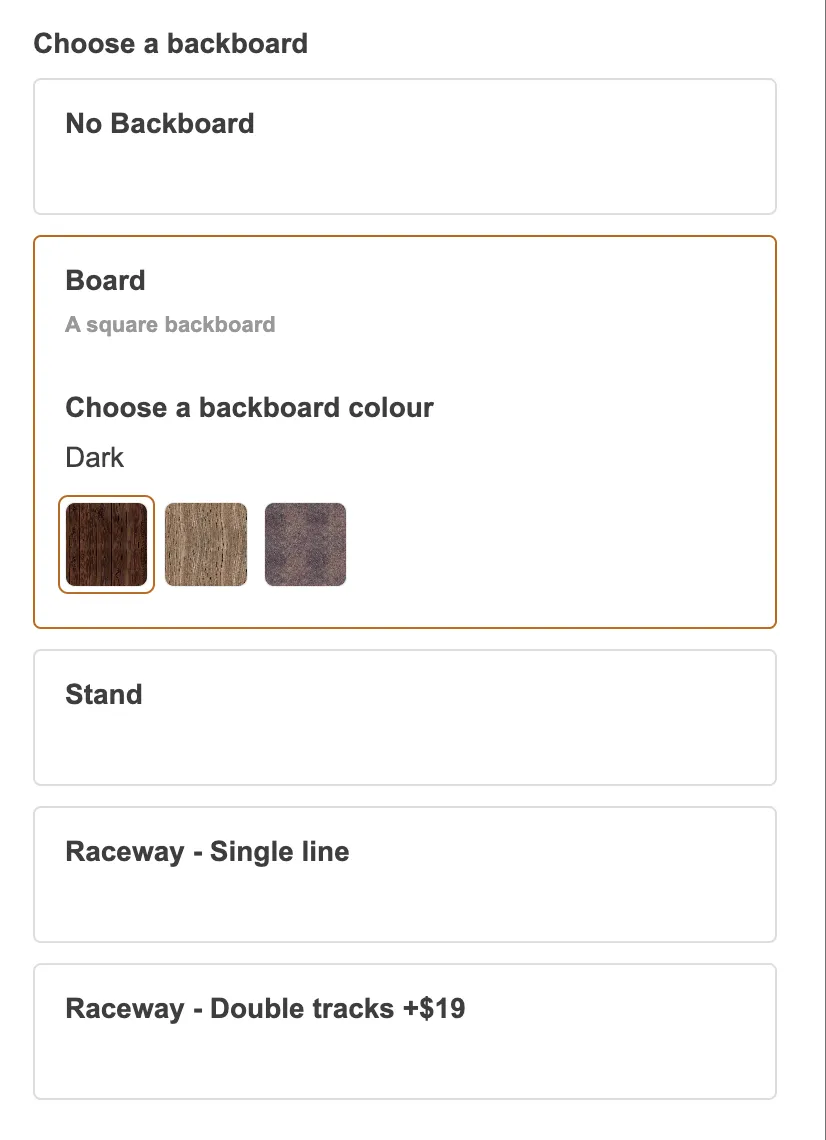
Task: Click the No Backboard title text
Action: pyautogui.click(x=159, y=124)
